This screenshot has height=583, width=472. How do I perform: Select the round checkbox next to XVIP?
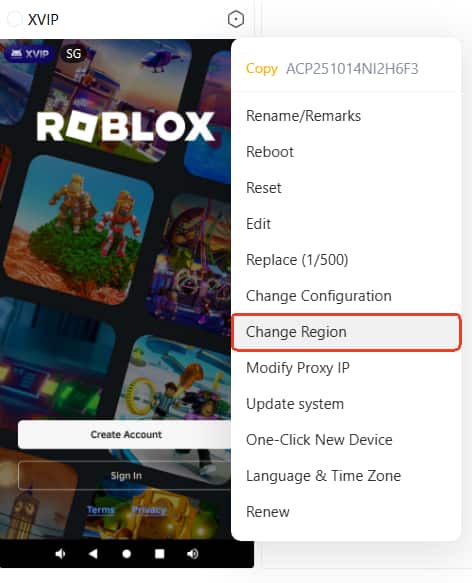(14, 19)
